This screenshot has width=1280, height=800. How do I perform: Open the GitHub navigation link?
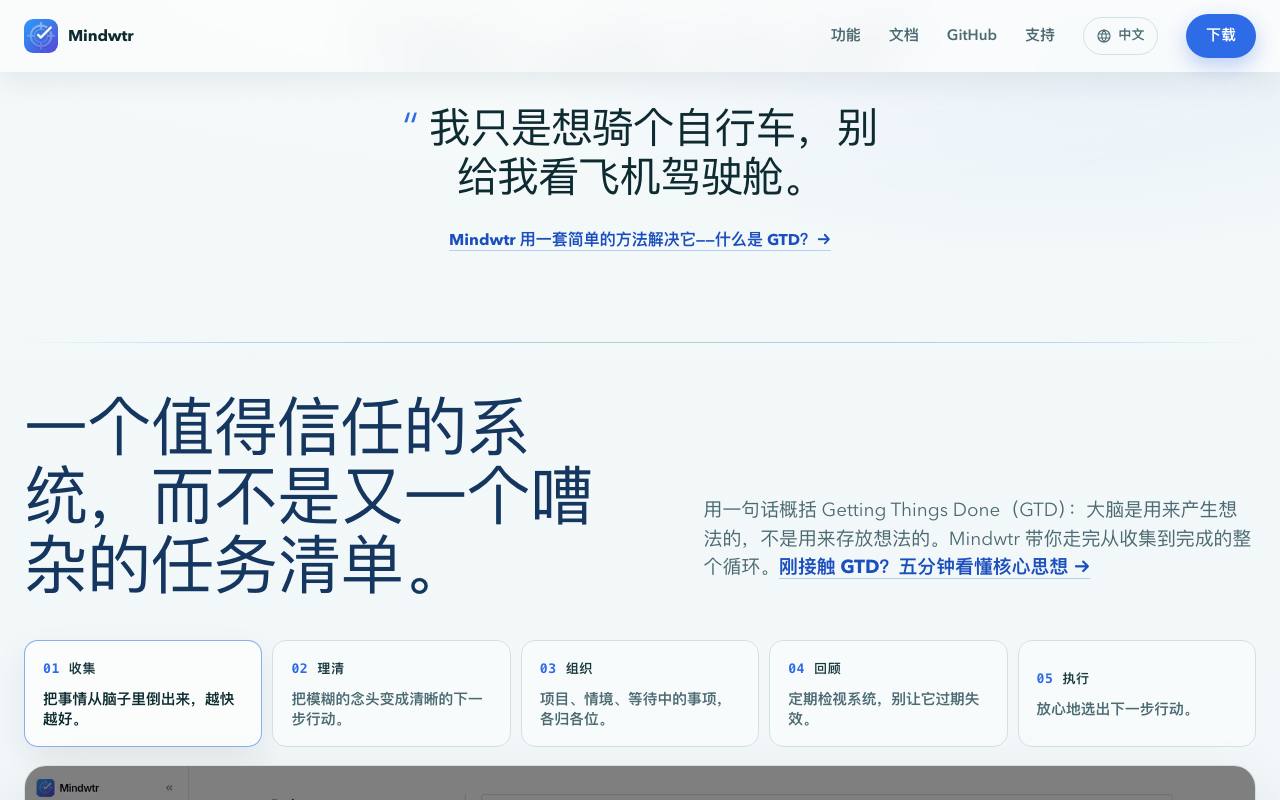point(972,35)
